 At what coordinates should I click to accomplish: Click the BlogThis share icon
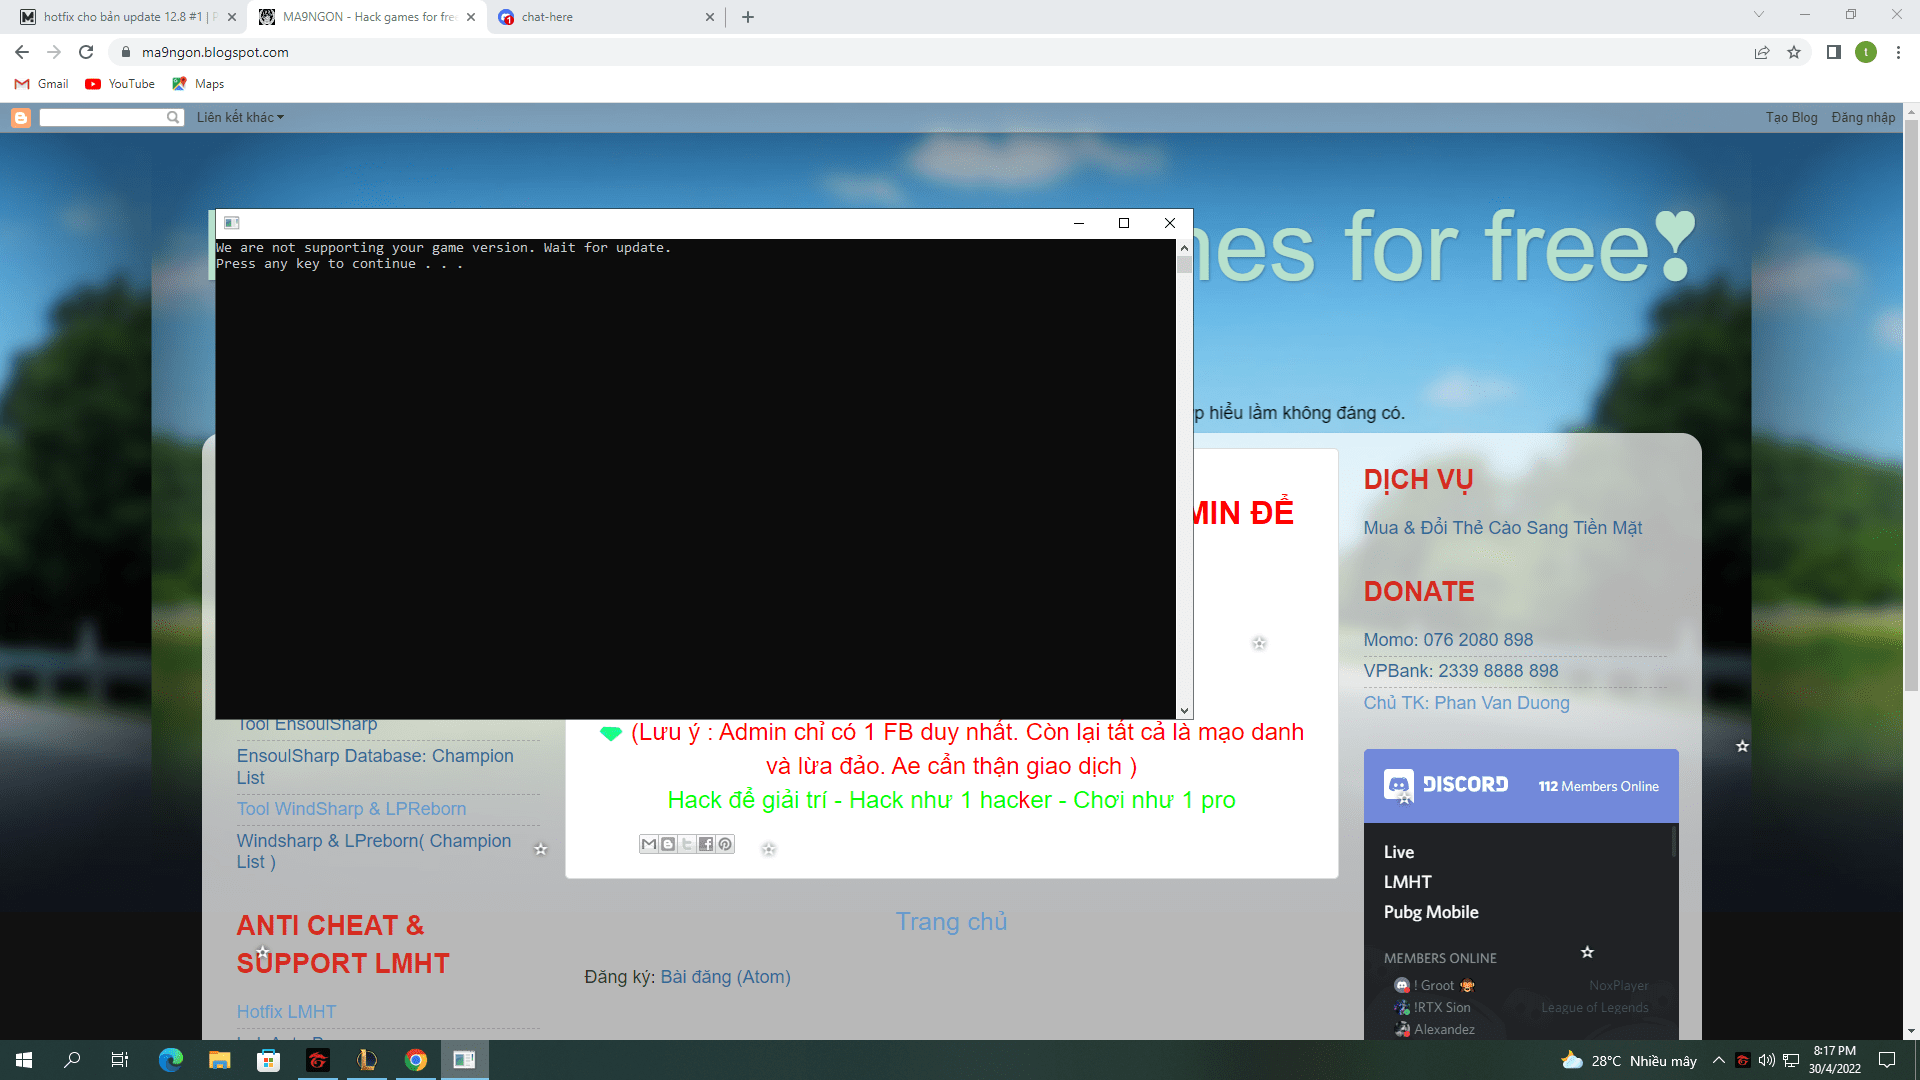click(x=668, y=844)
